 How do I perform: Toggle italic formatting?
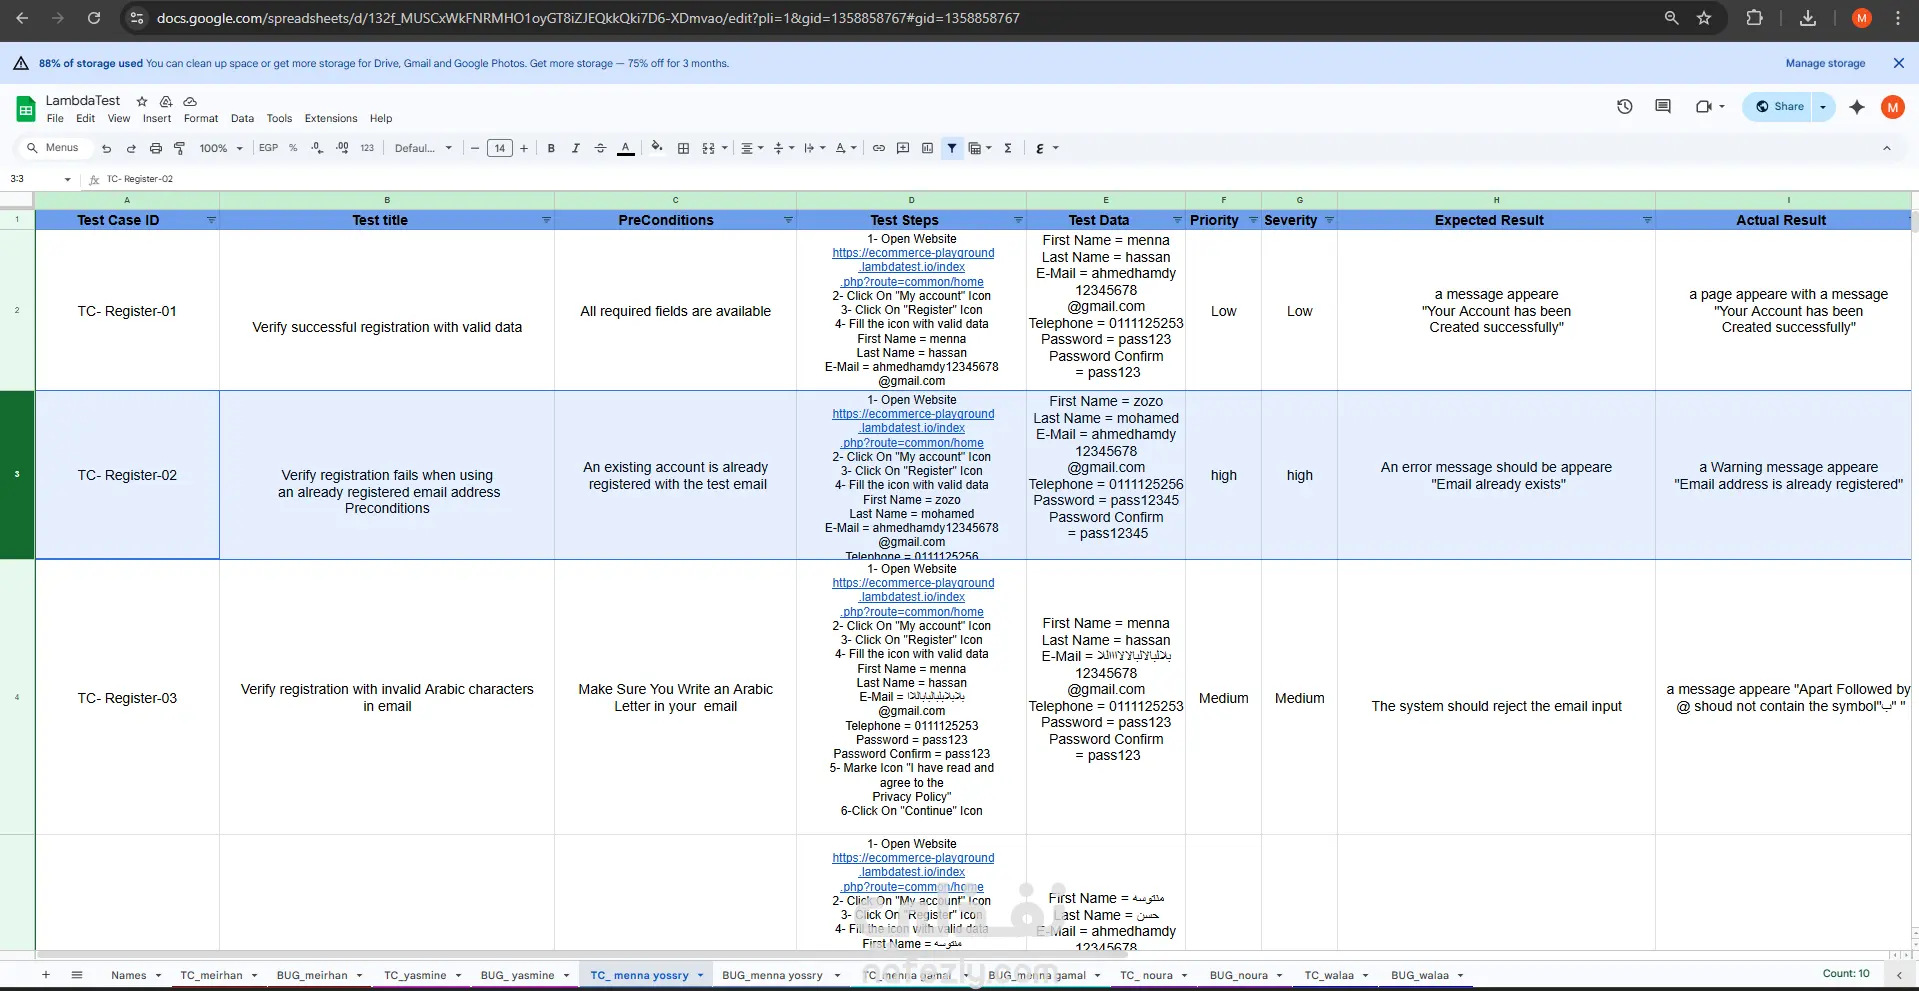(576, 148)
